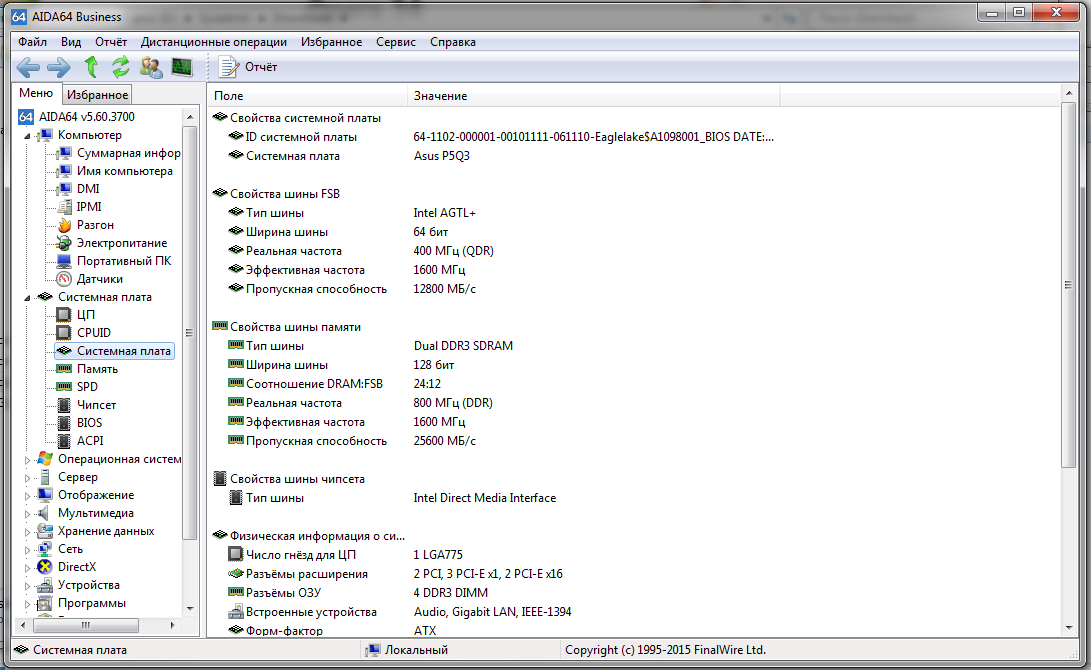The width and height of the screenshot is (1091, 670).
Task: Collapse the Системная плата tree branch
Action: point(27,298)
